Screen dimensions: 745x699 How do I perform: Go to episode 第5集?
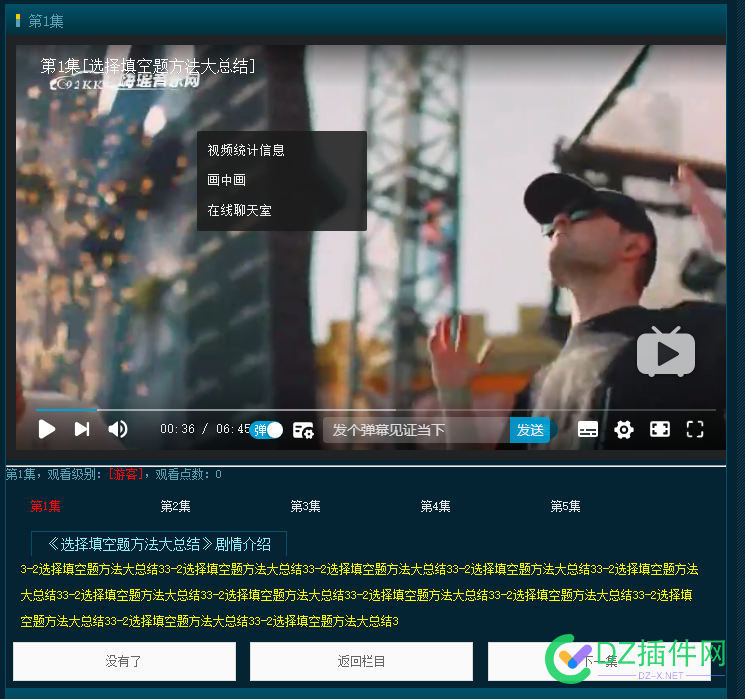(565, 506)
